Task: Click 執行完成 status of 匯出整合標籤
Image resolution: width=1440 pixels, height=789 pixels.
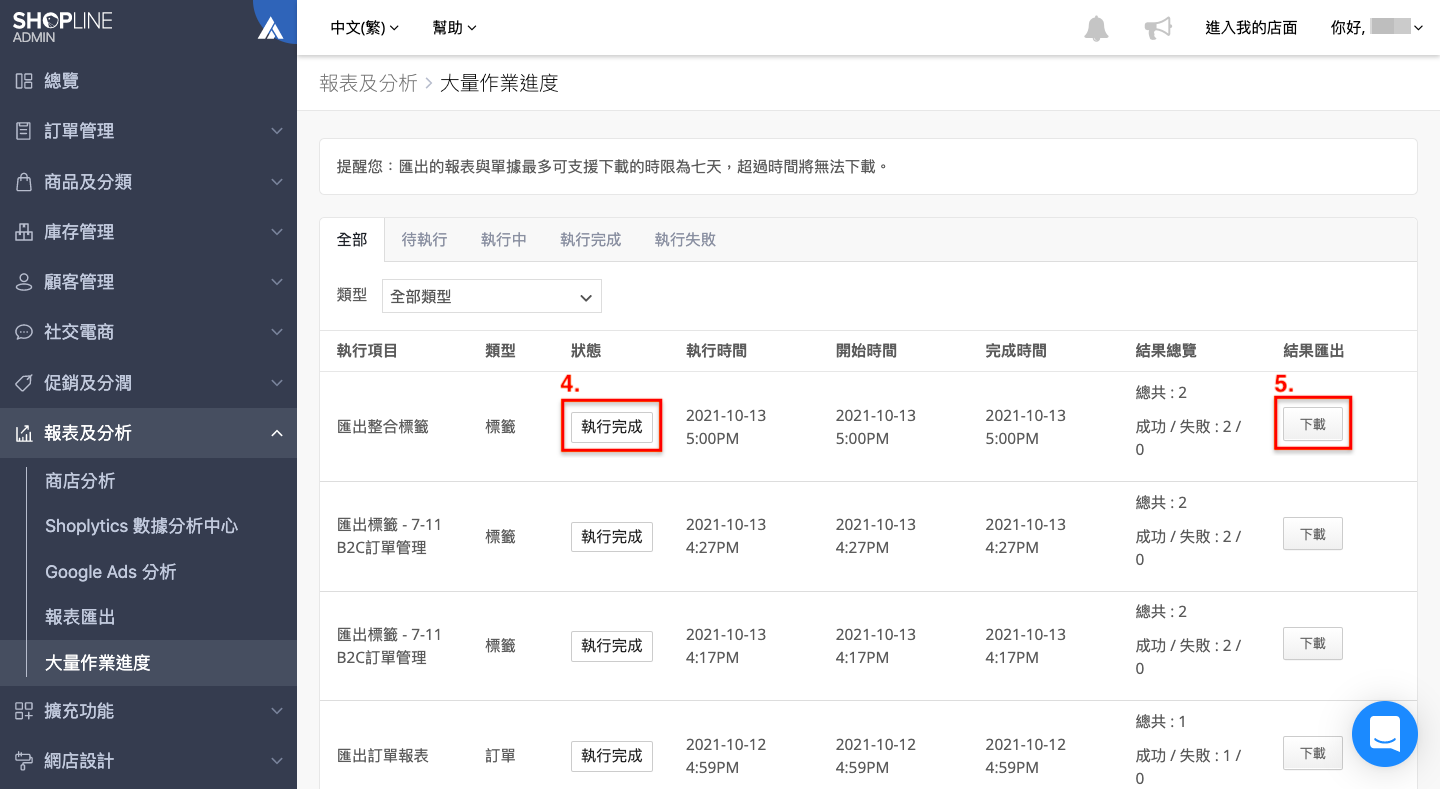Action: (612, 427)
